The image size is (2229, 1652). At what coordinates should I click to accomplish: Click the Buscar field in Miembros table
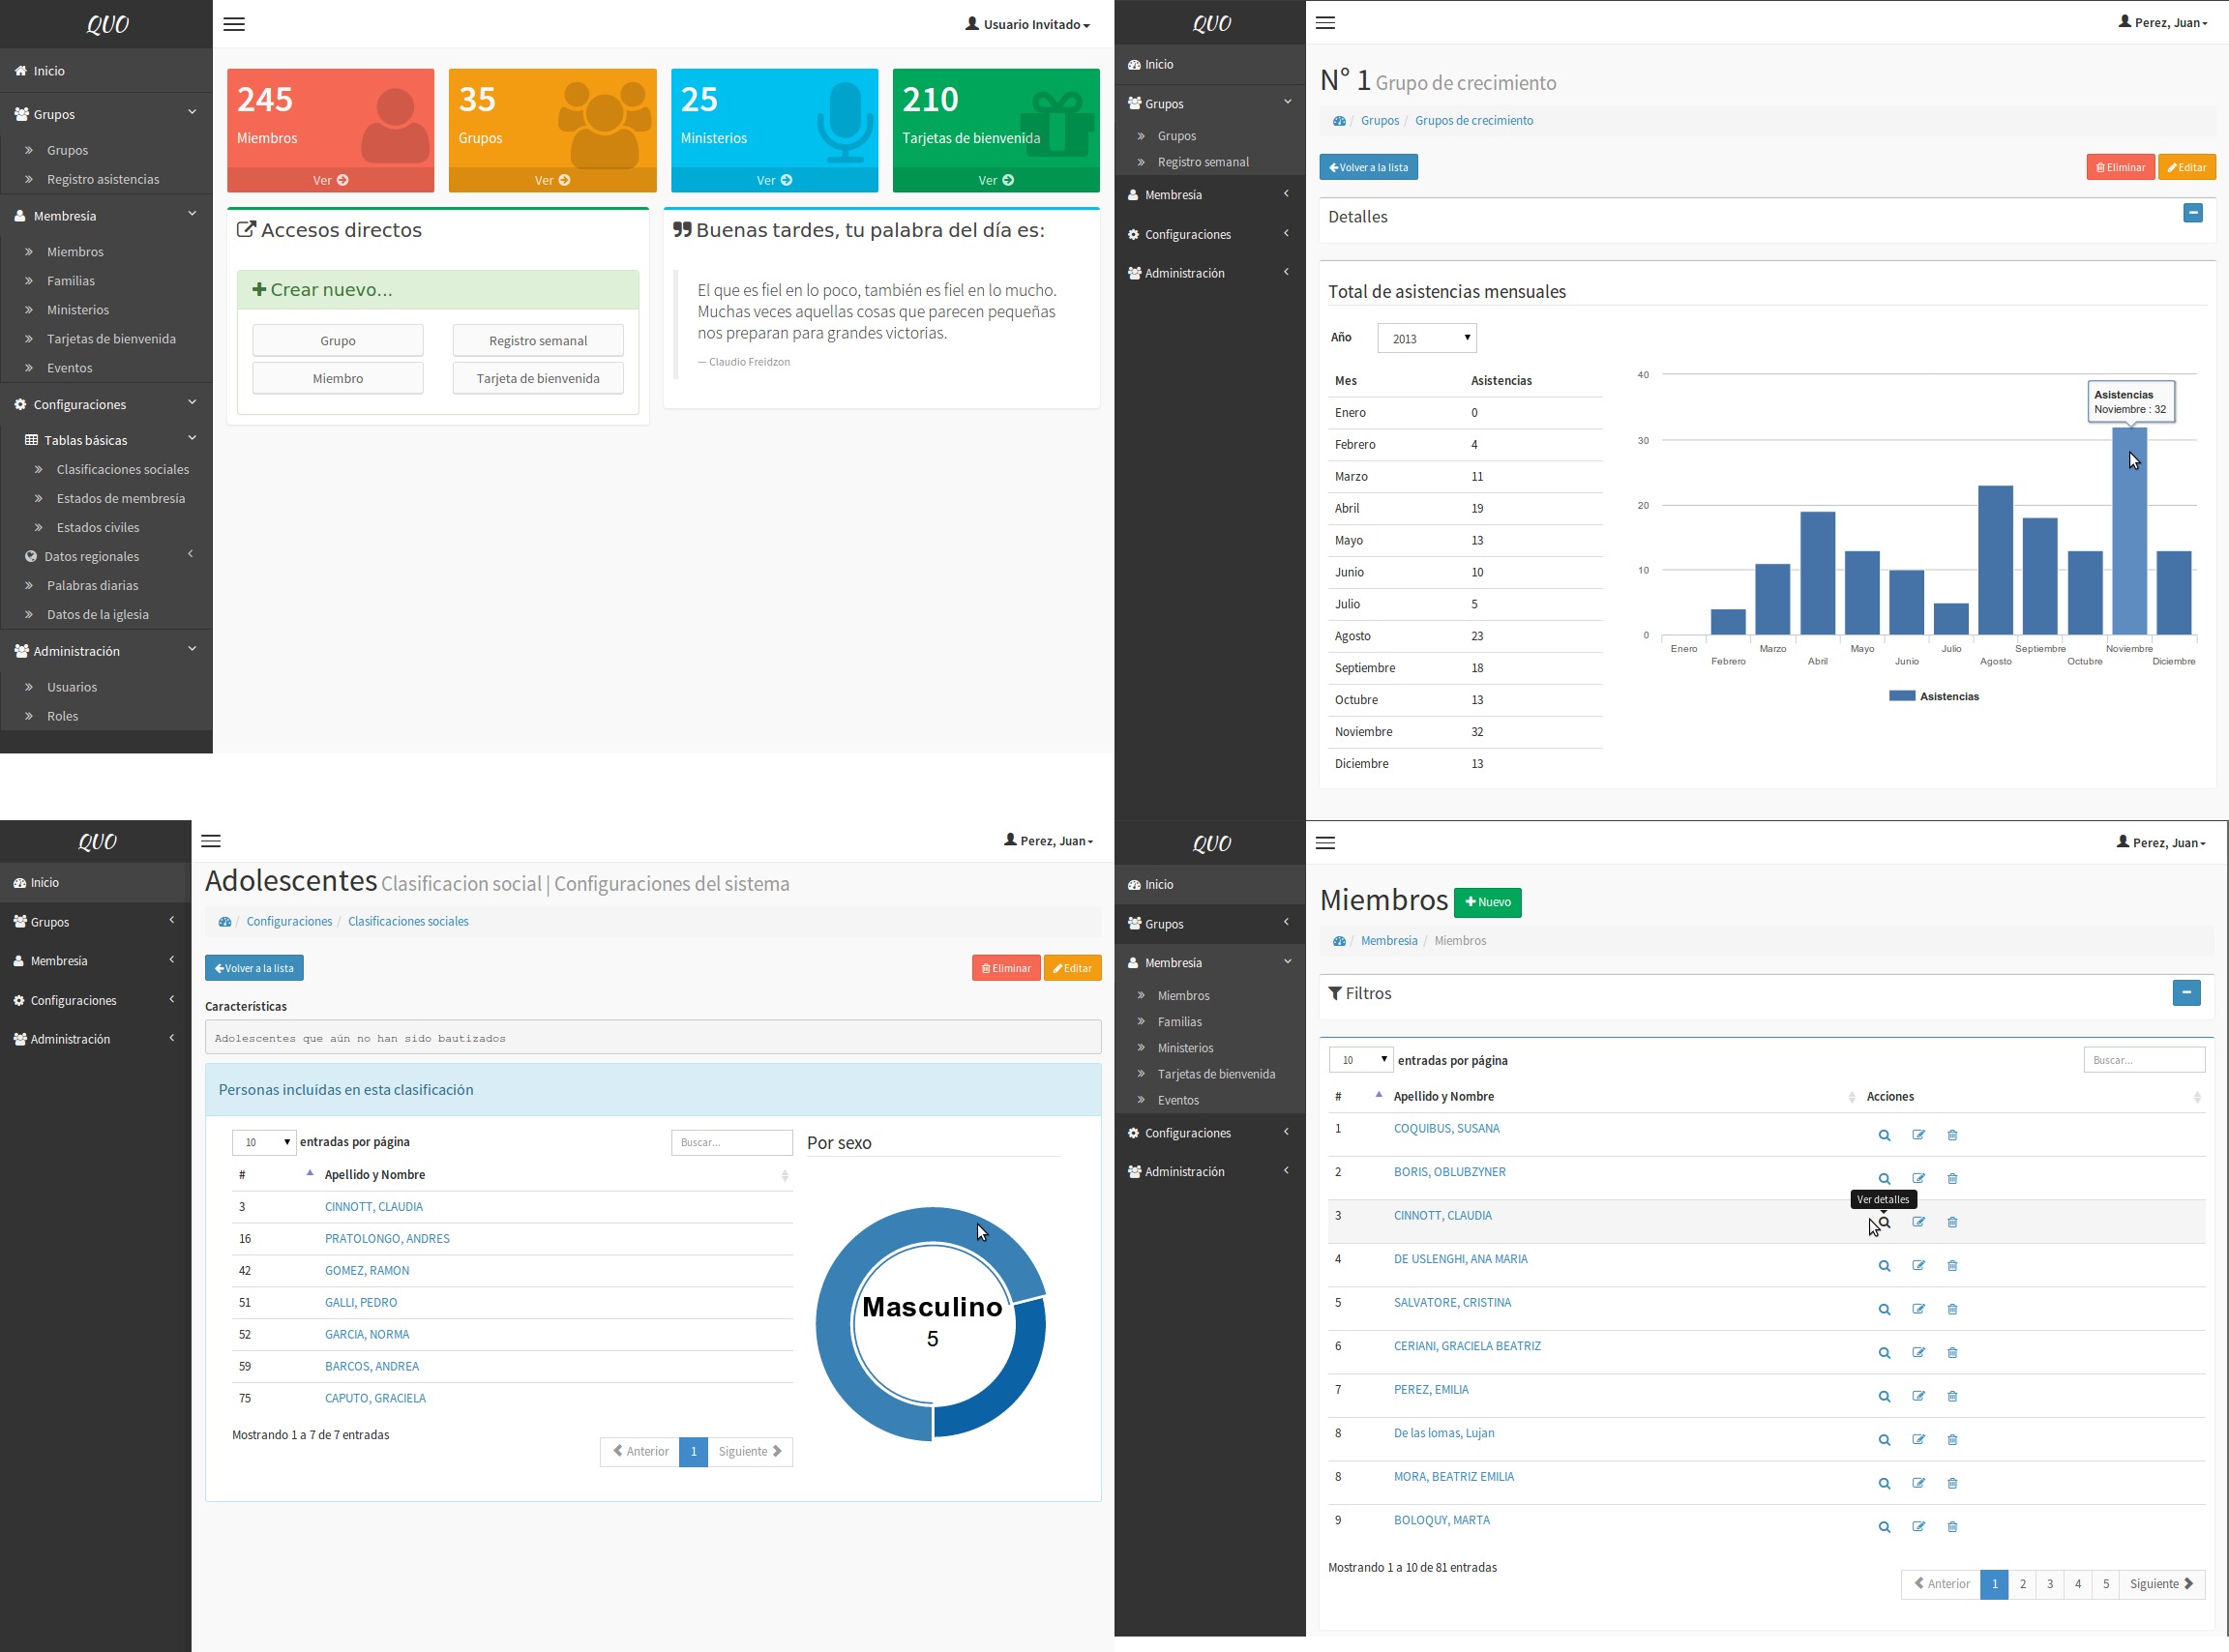pos(2143,1060)
